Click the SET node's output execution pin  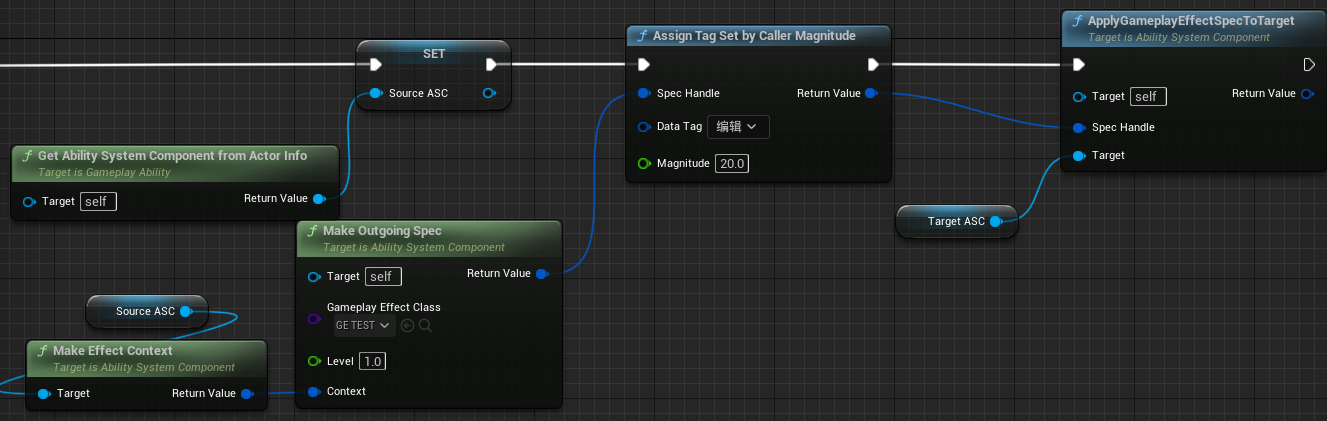coord(491,65)
